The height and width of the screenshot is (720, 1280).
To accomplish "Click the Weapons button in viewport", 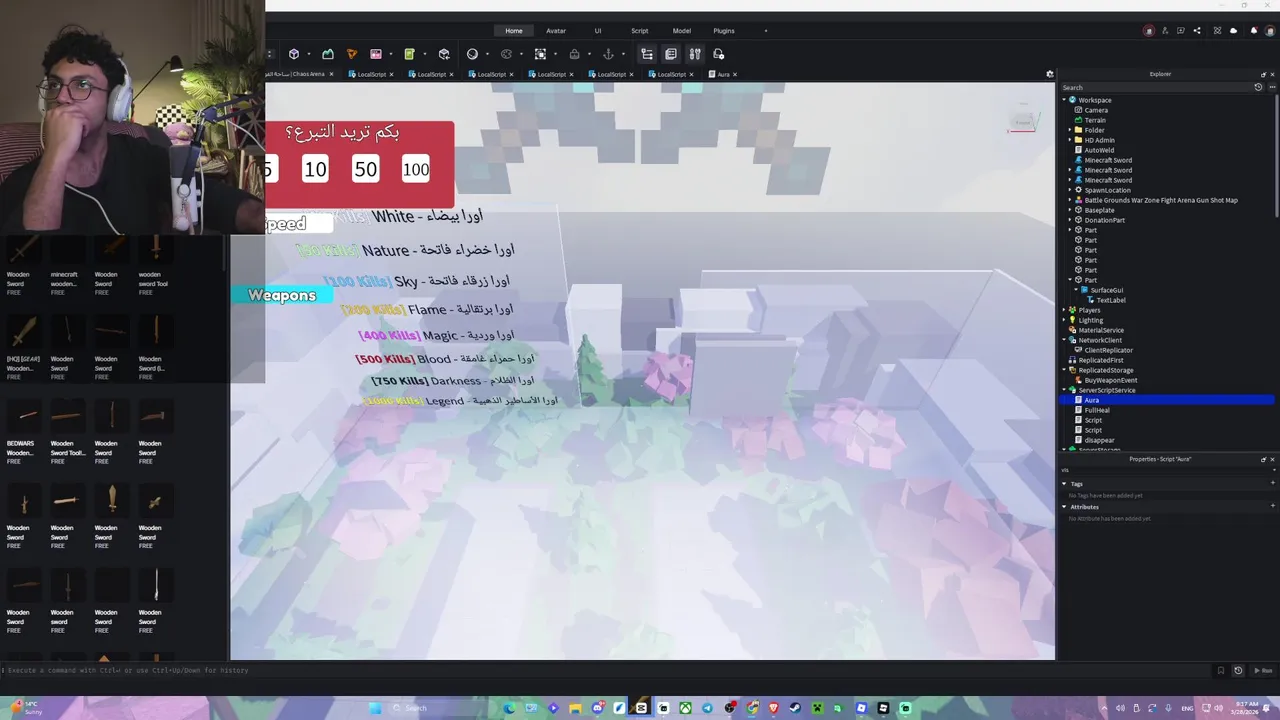I will (x=282, y=295).
